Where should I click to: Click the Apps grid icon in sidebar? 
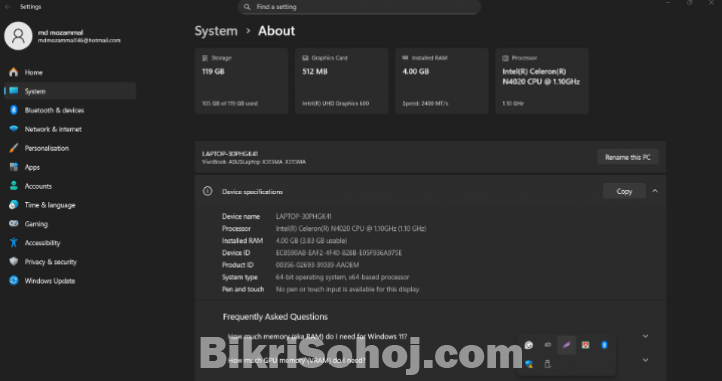click(x=14, y=167)
